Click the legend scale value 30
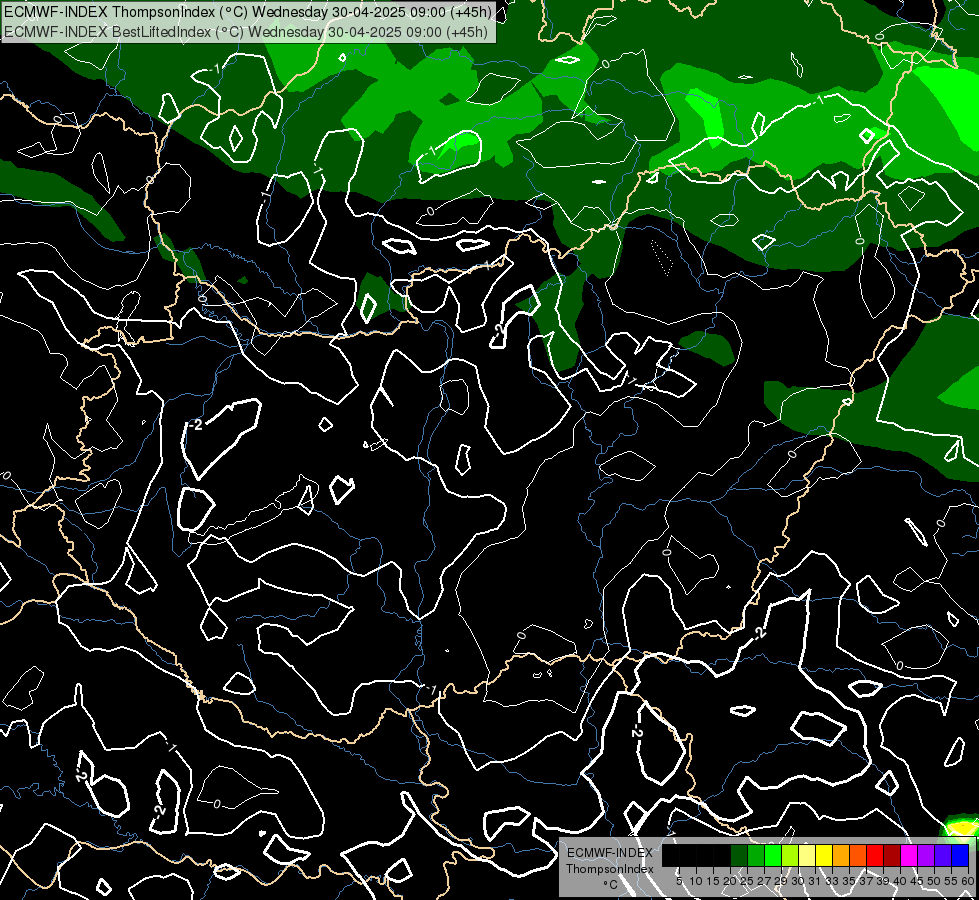979x900 pixels. (799, 881)
